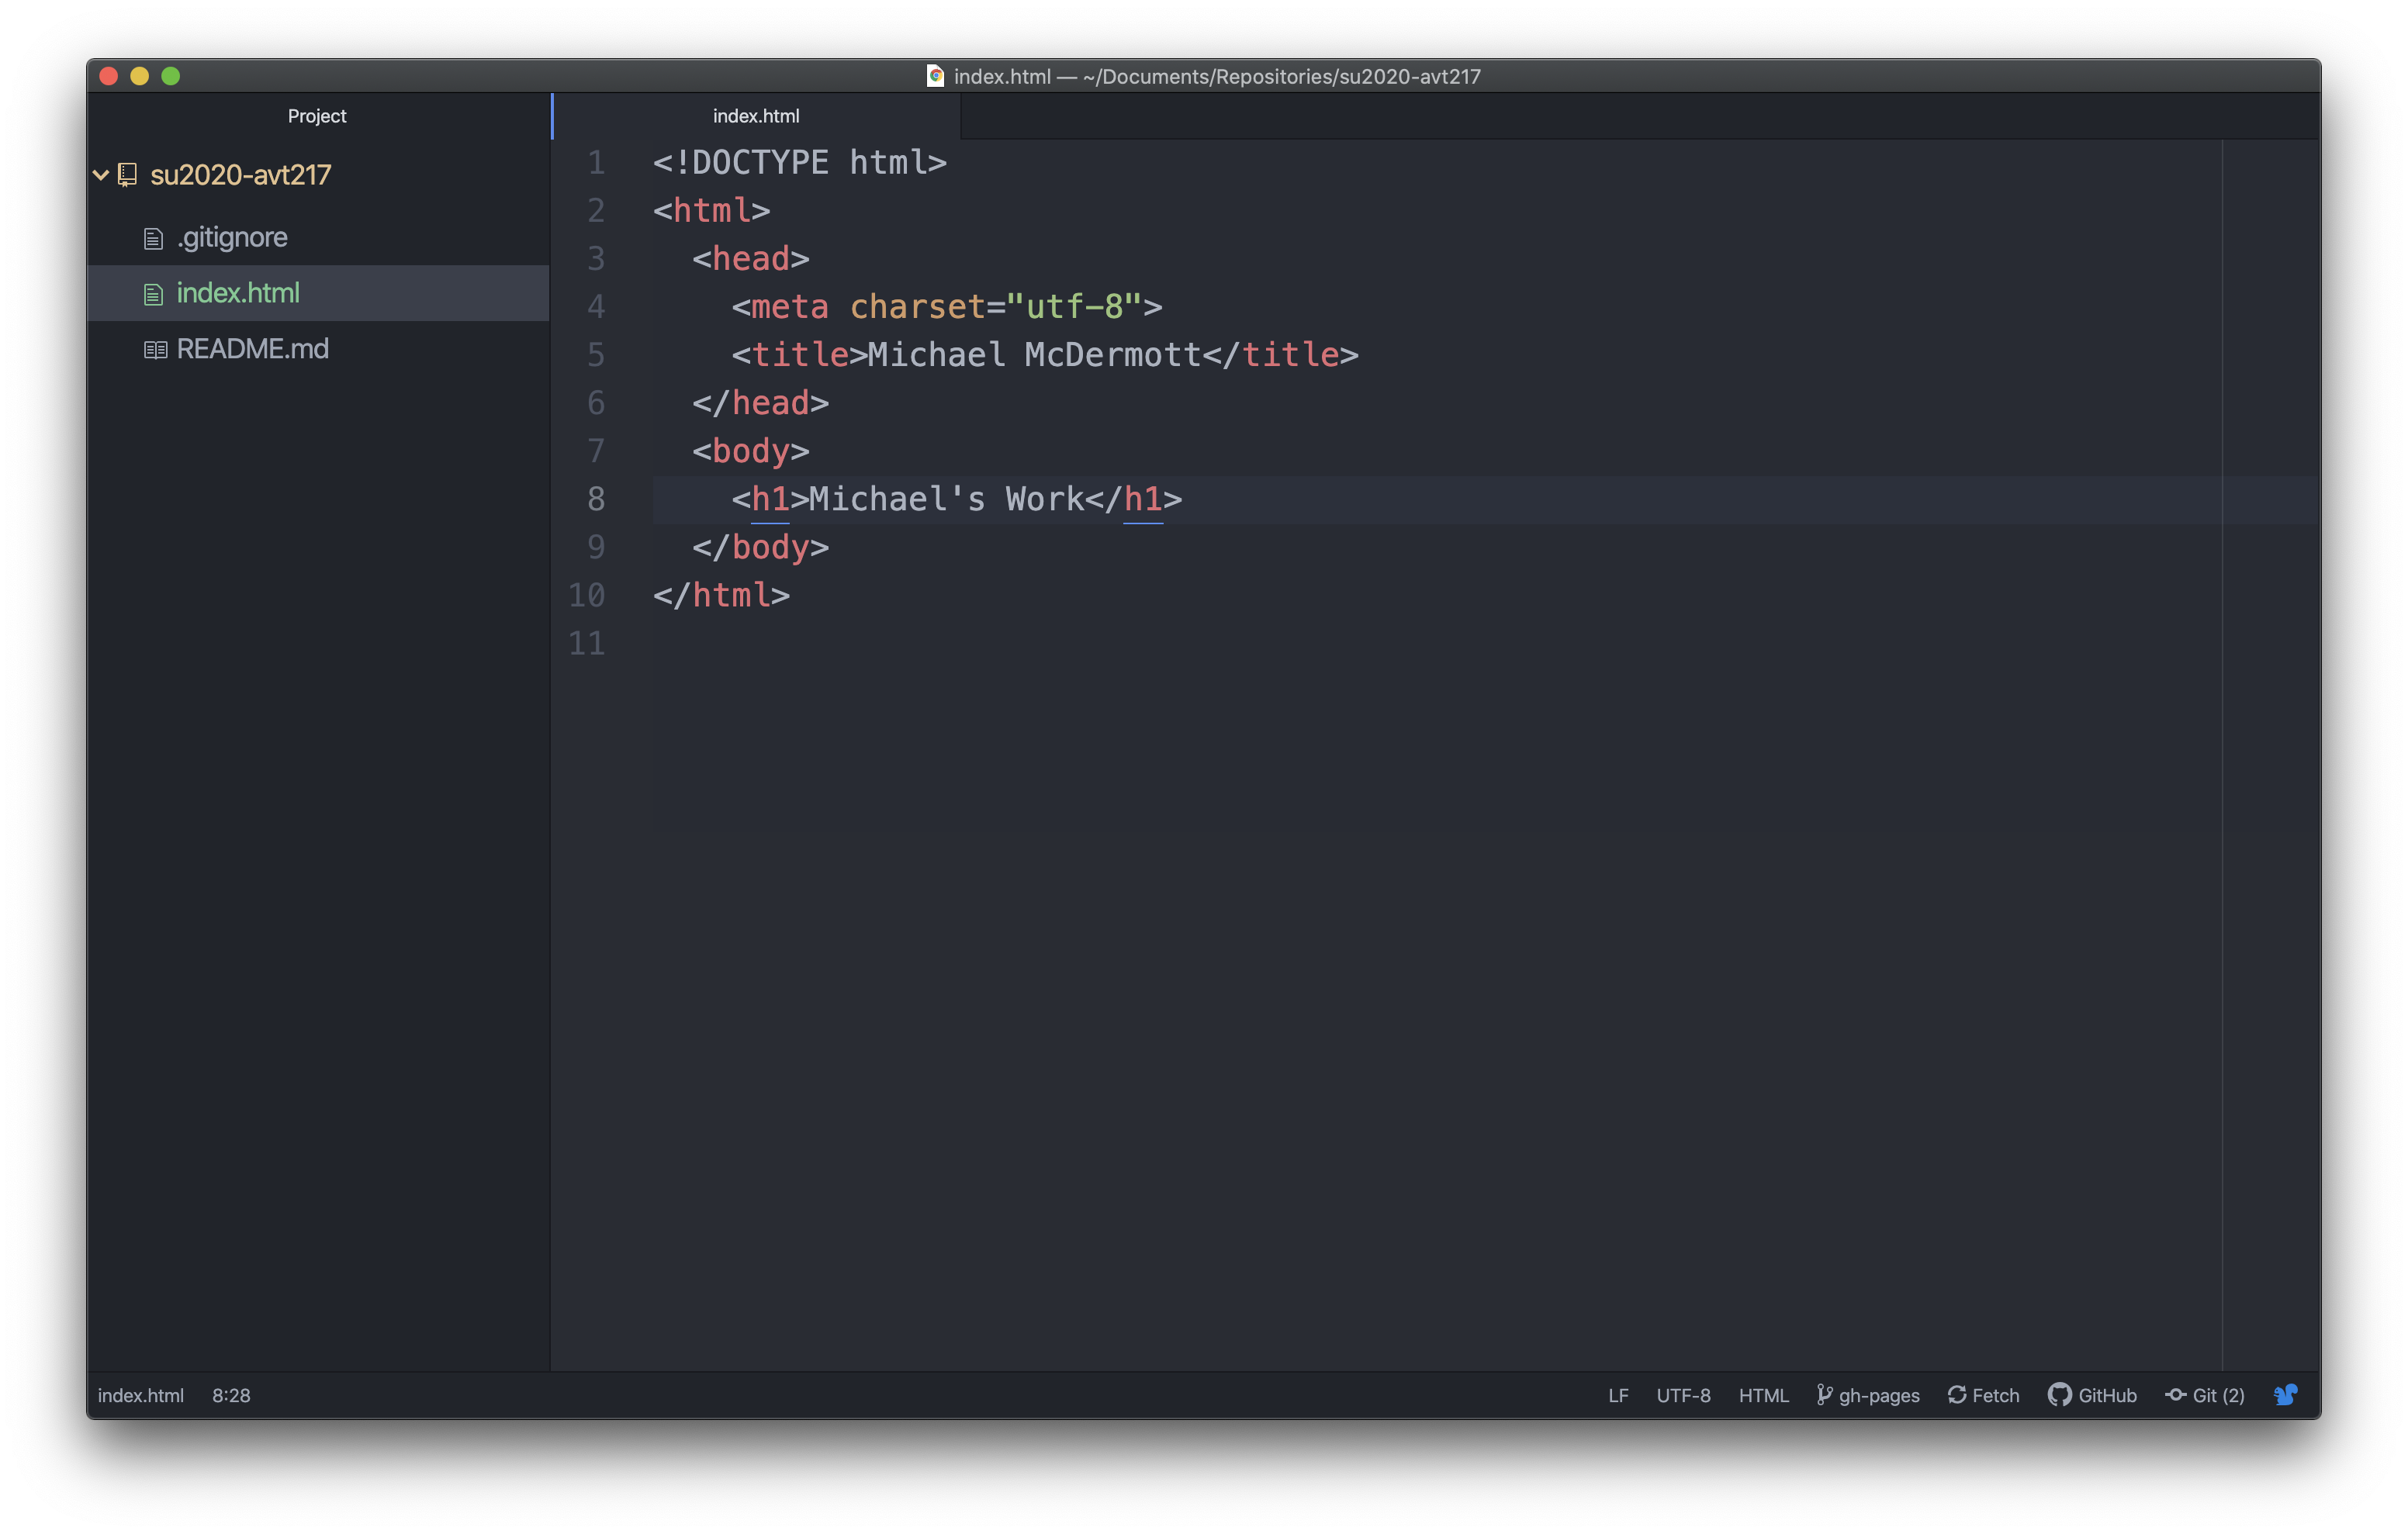Click the repository icon beside su2020-avt217
The width and height of the screenshot is (2408, 1534).
128,175
